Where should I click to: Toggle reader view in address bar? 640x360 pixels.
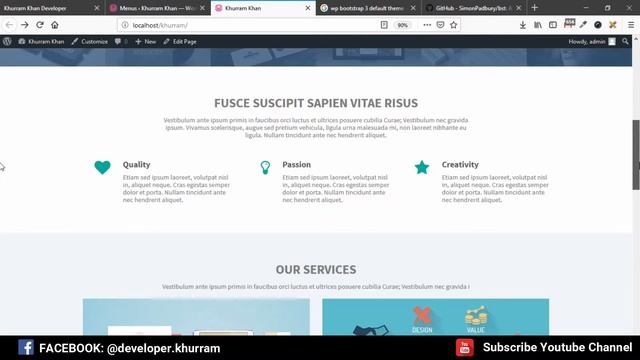pos(384,25)
